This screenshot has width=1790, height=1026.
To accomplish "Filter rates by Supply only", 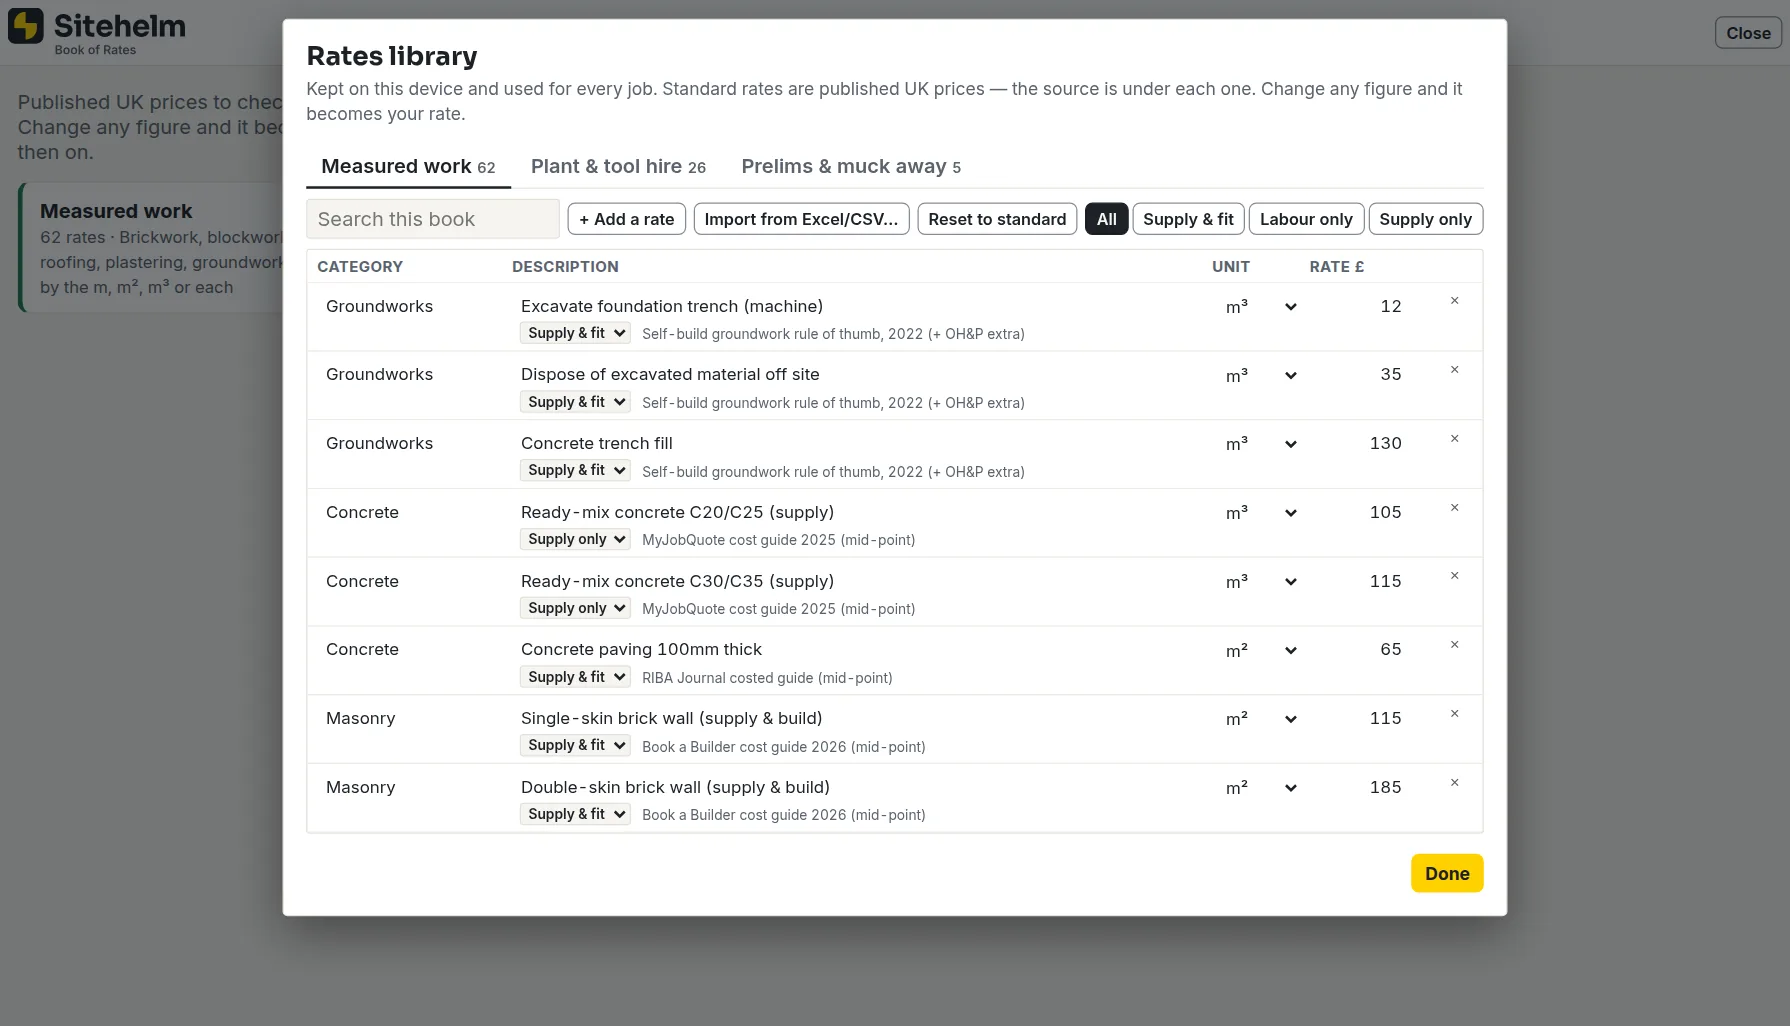I will pyautogui.click(x=1425, y=219).
